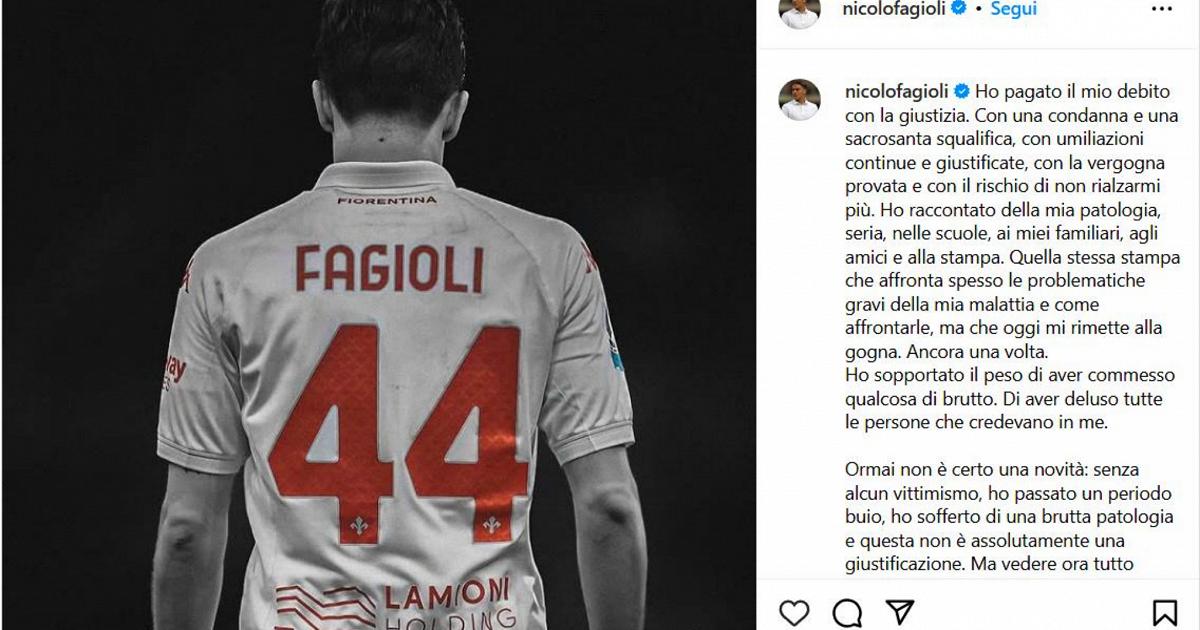1200x630 pixels.
Task: Open the avatar beside the caption text
Action: pyautogui.click(x=799, y=99)
